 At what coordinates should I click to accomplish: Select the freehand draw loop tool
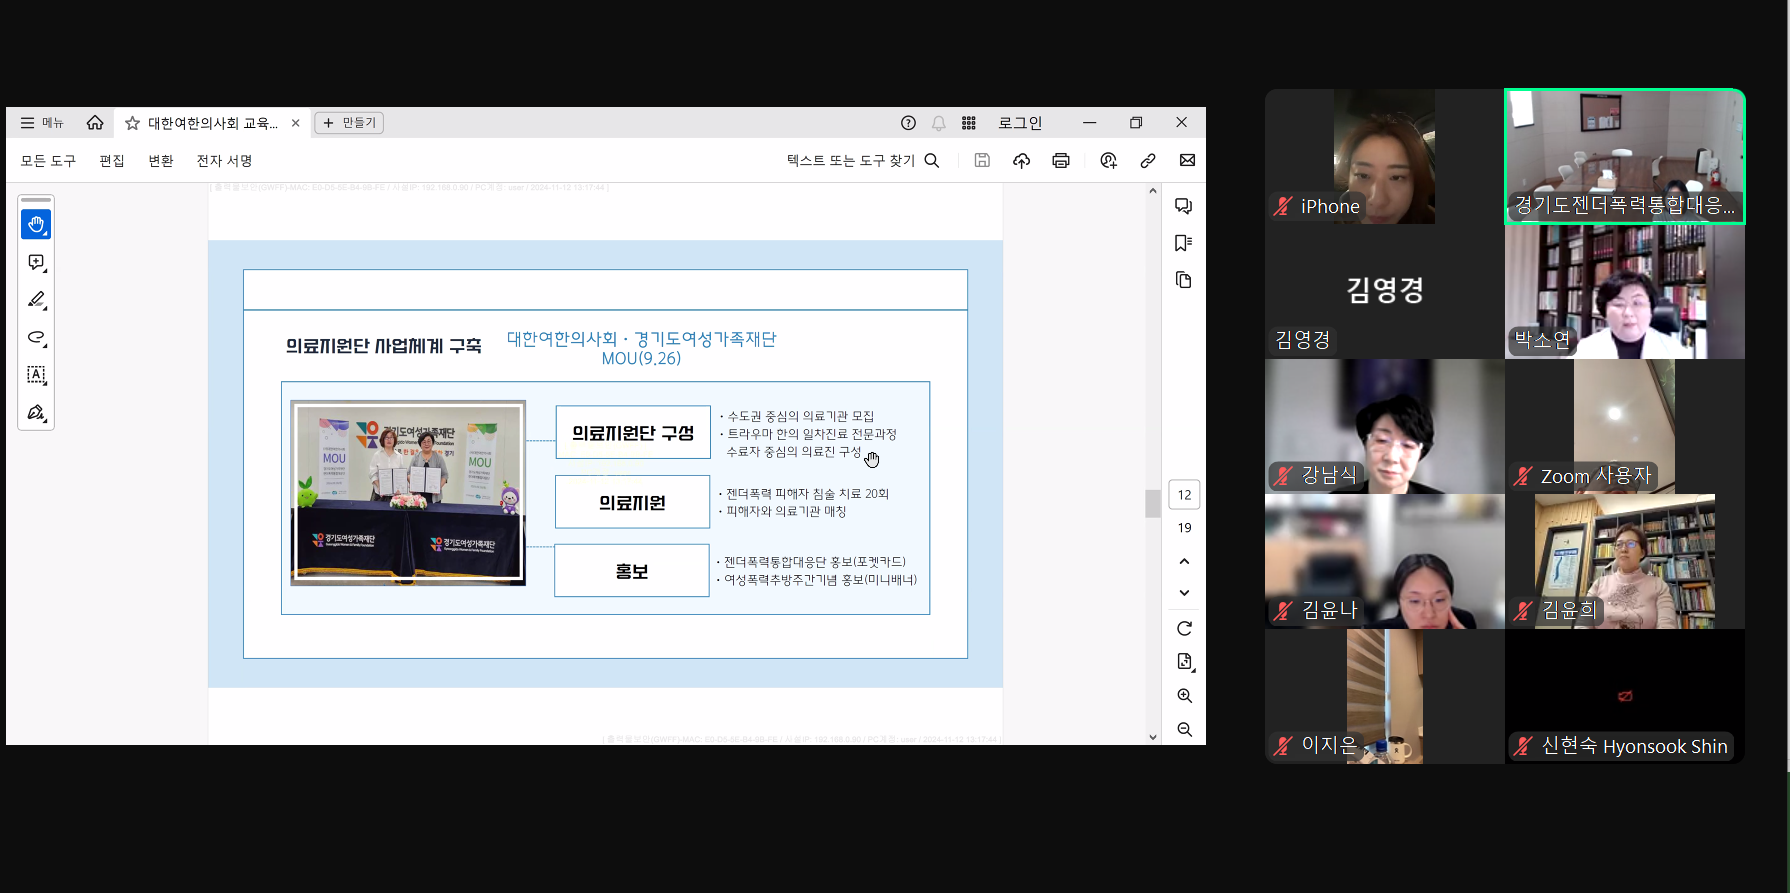click(x=36, y=337)
